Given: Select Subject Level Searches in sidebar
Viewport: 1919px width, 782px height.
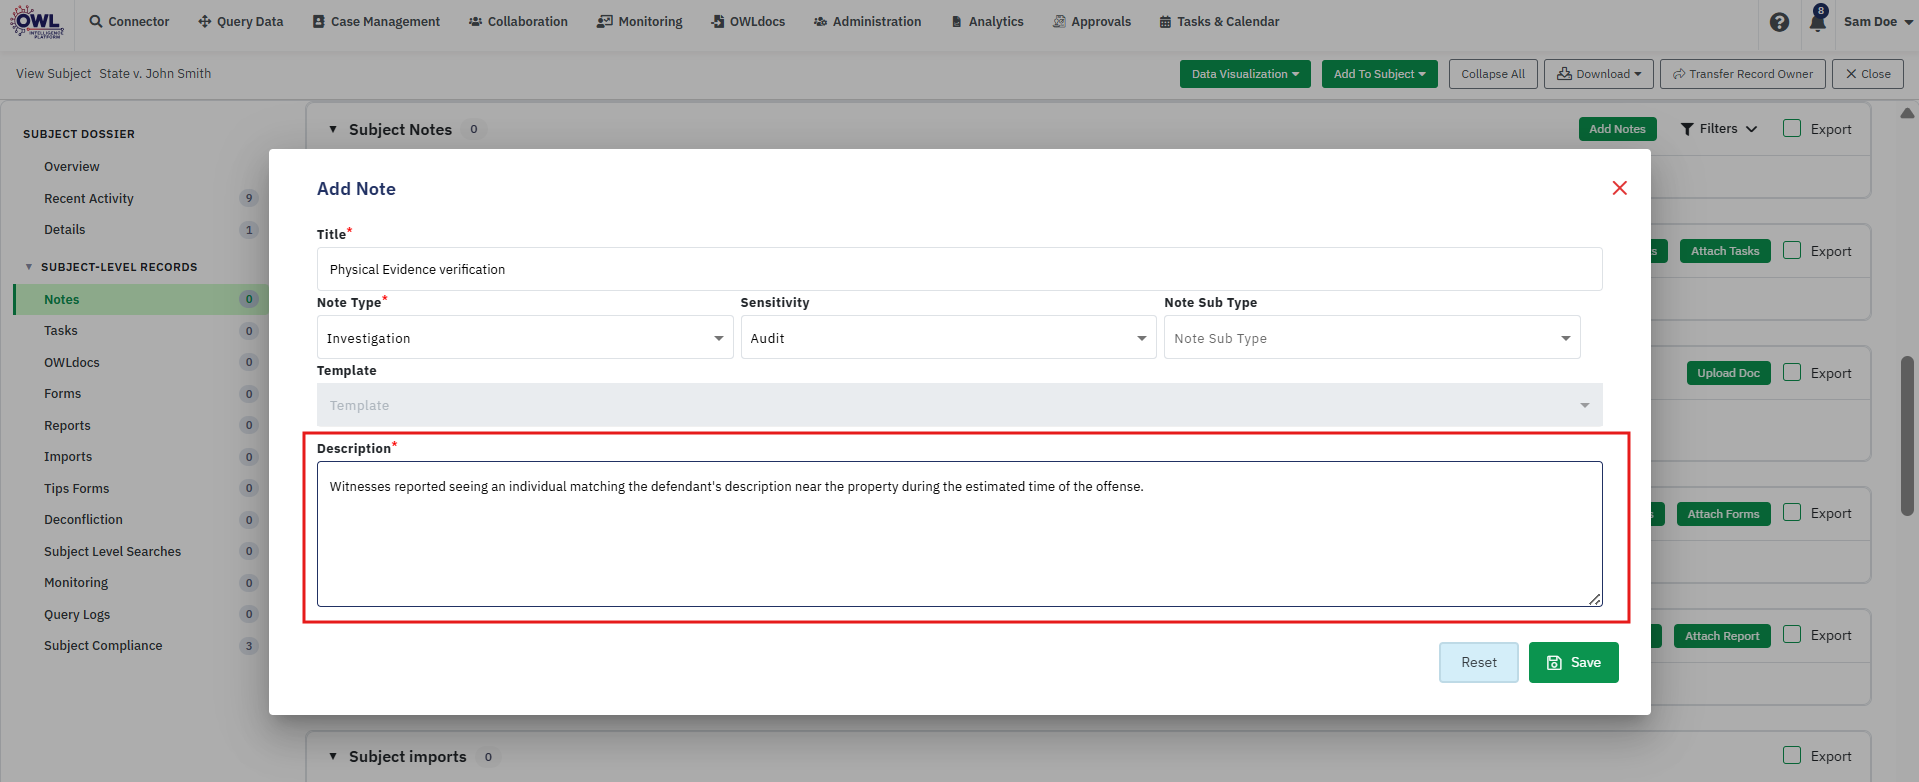Looking at the screenshot, I should click(x=113, y=552).
